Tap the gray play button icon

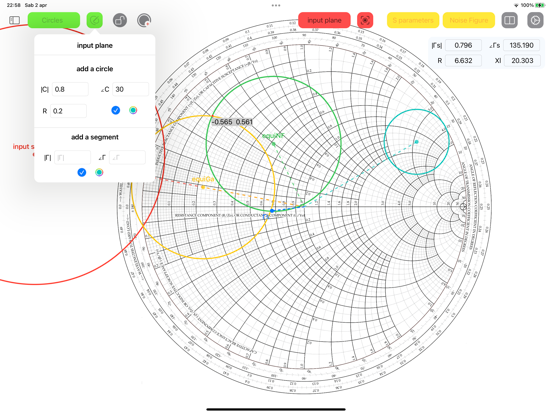pyautogui.click(x=535, y=20)
